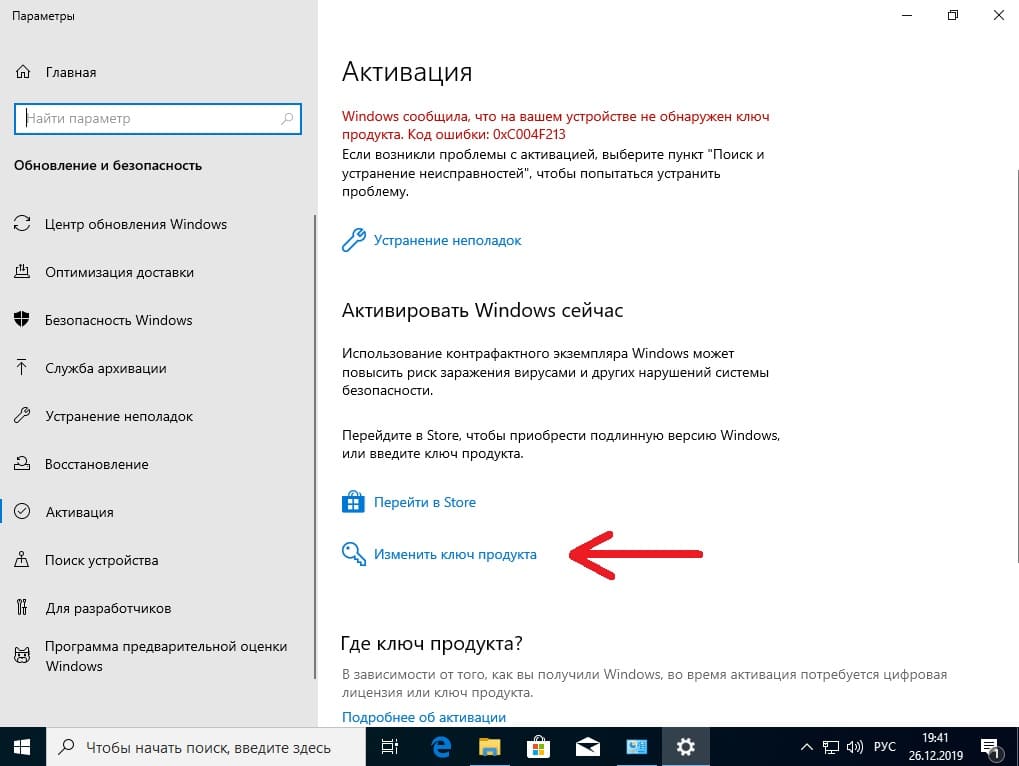
Task: Click the Оптимизация доставки icon
Action: point(22,272)
